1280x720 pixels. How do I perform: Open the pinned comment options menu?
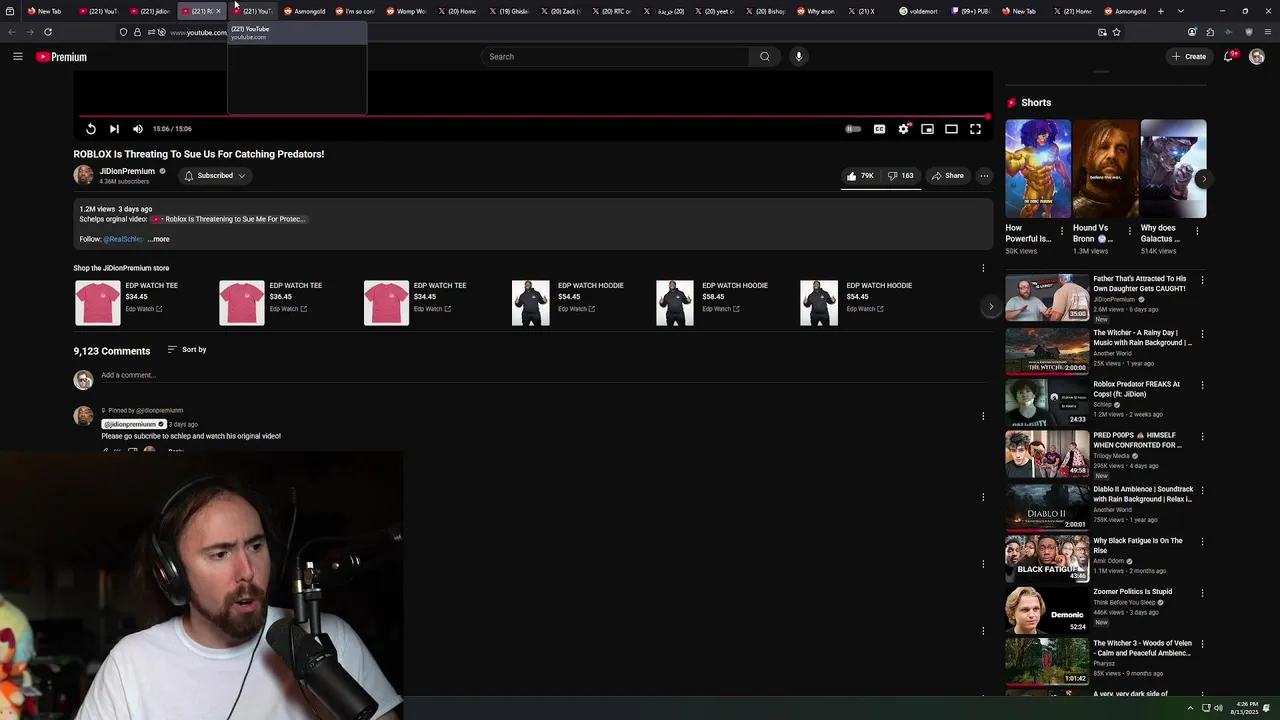click(x=983, y=416)
